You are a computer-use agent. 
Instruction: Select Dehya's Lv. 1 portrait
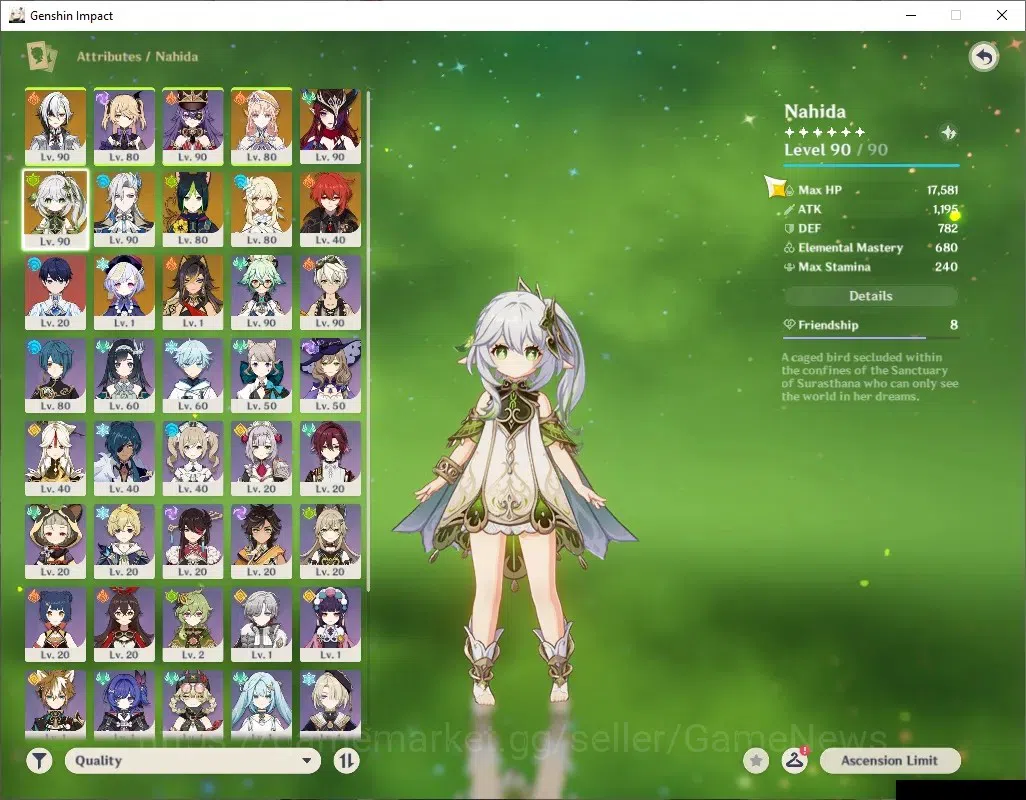click(x=193, y=292)
